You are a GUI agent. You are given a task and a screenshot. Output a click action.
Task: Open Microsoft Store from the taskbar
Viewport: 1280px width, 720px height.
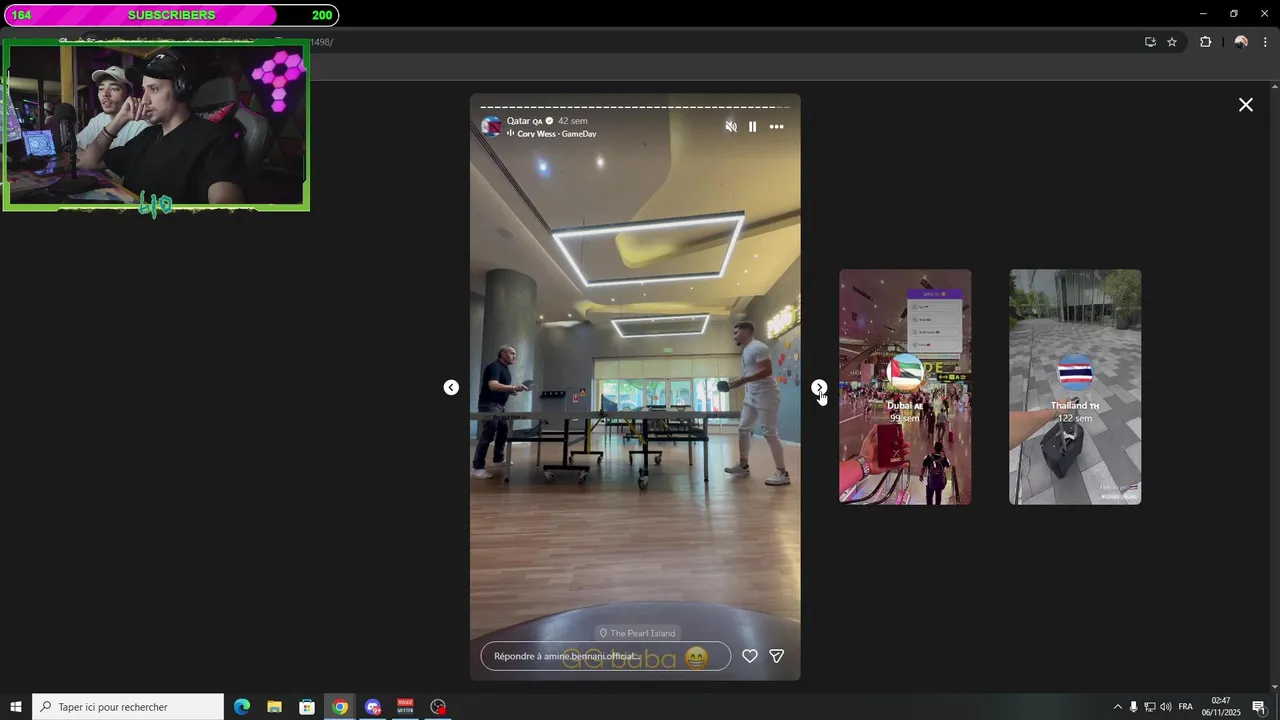tap(307, 707)
